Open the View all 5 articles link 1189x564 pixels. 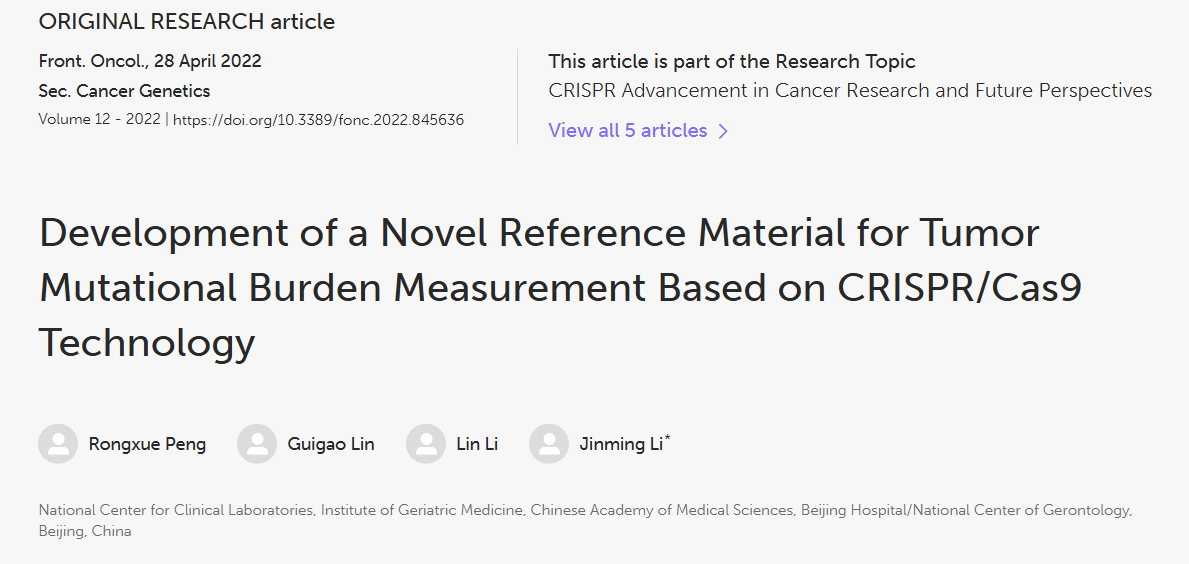[x=628, y=131]
